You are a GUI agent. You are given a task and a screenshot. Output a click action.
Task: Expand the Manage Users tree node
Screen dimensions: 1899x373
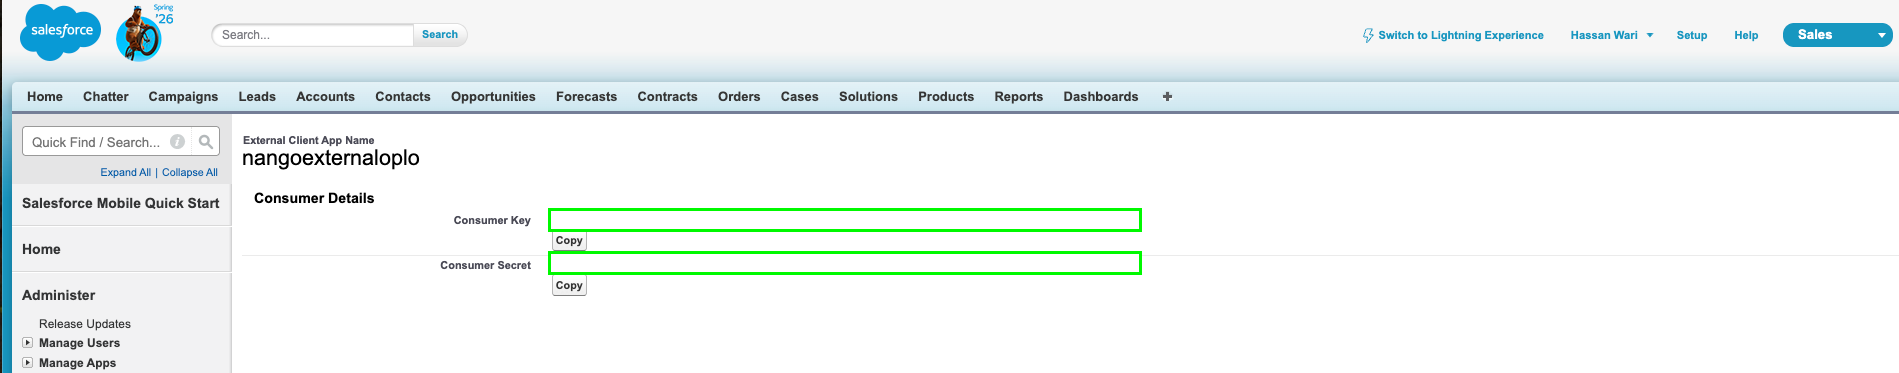28,342
